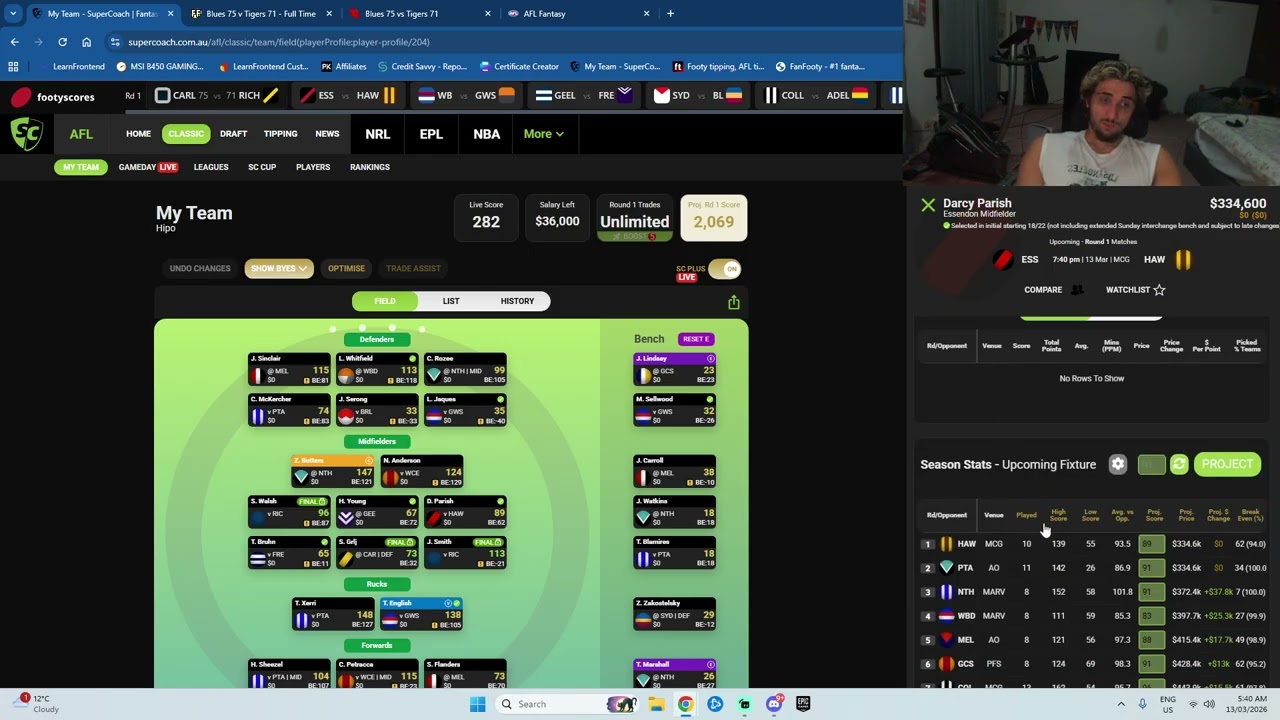The width and height of the screenshot is (1280, 720).
Task: Close the Darcy Parish profile panel
Action: (928, 205)
